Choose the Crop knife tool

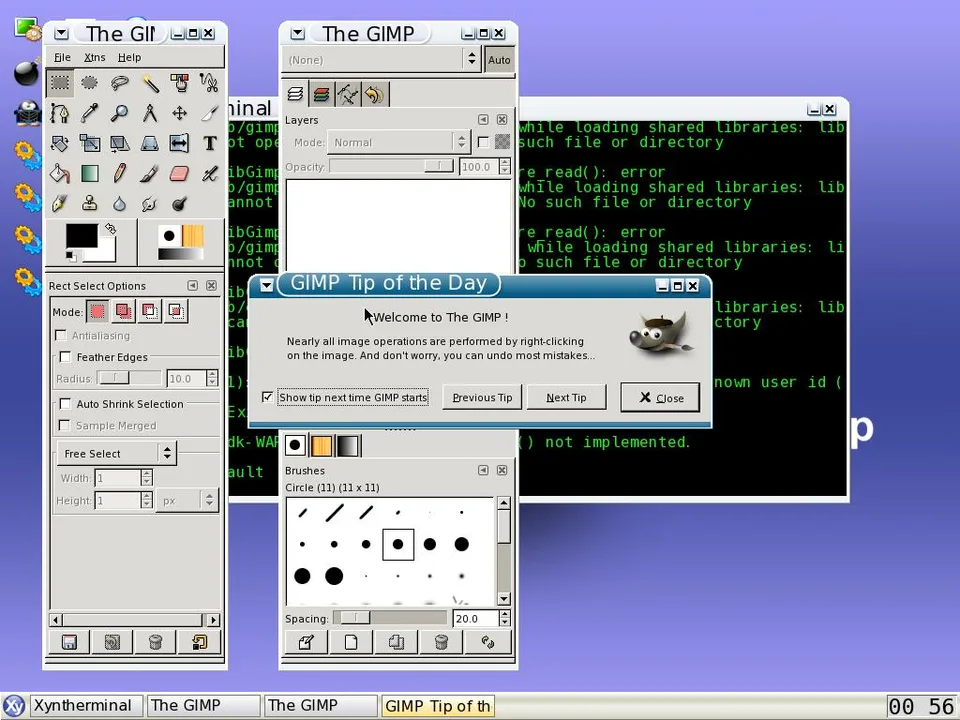(209, 113)
